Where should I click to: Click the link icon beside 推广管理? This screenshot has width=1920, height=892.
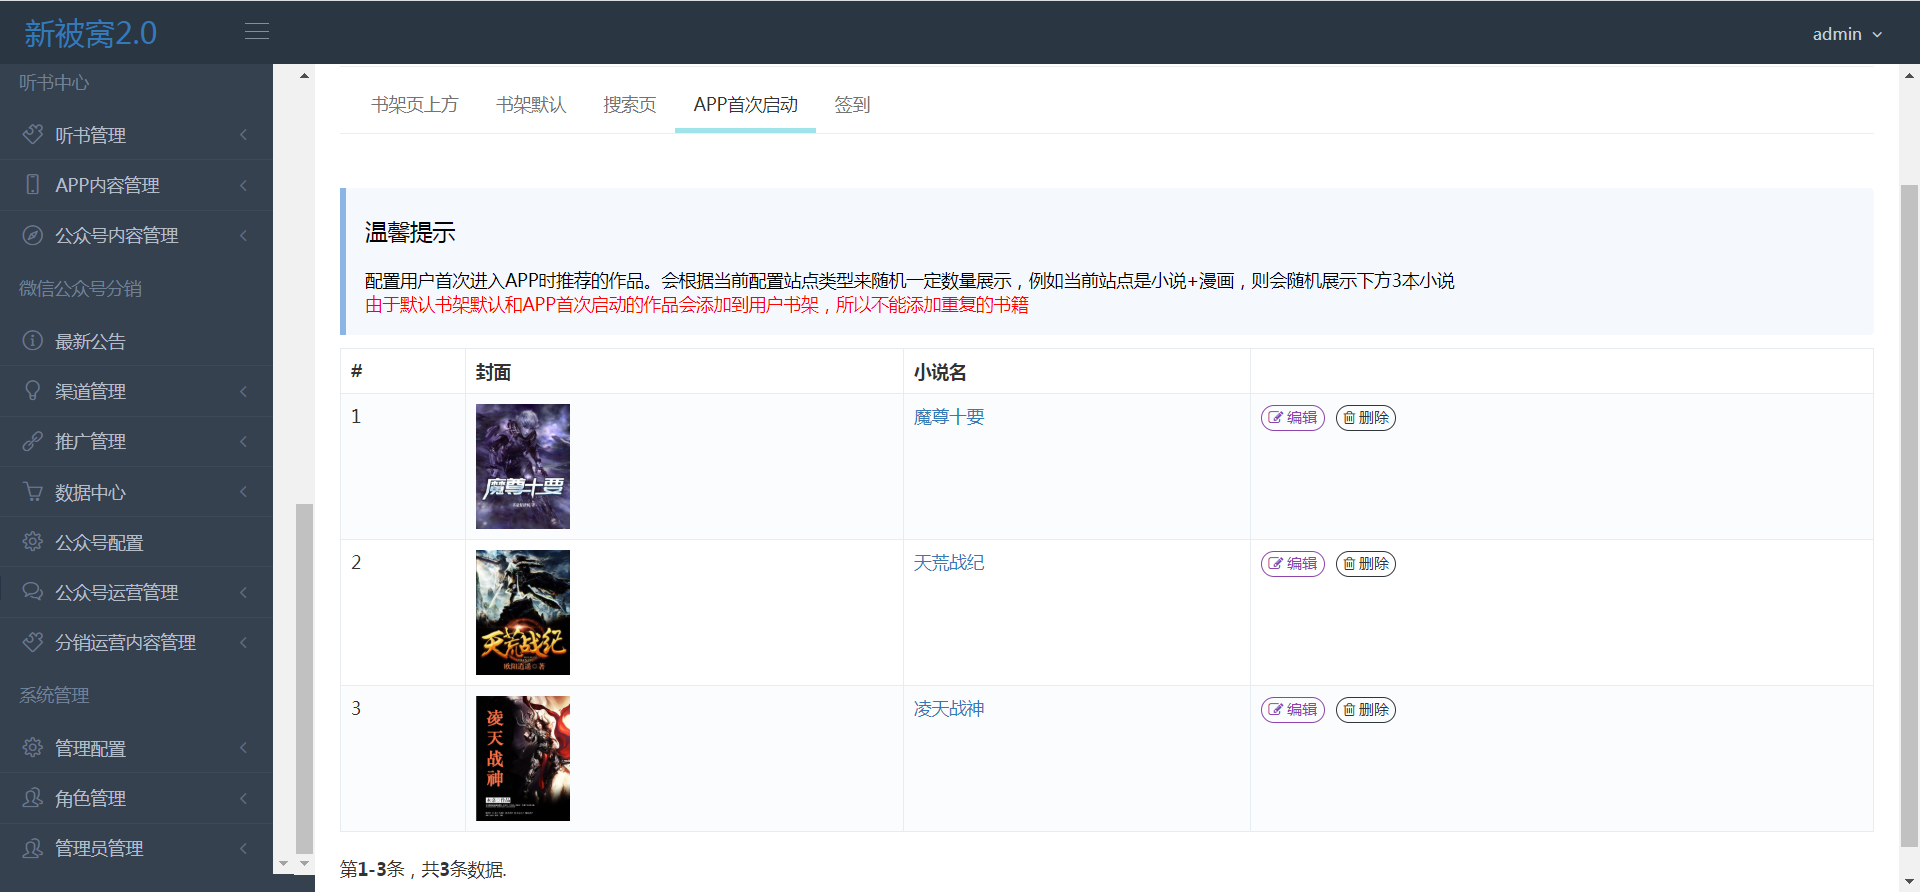(x=33, y=441)
